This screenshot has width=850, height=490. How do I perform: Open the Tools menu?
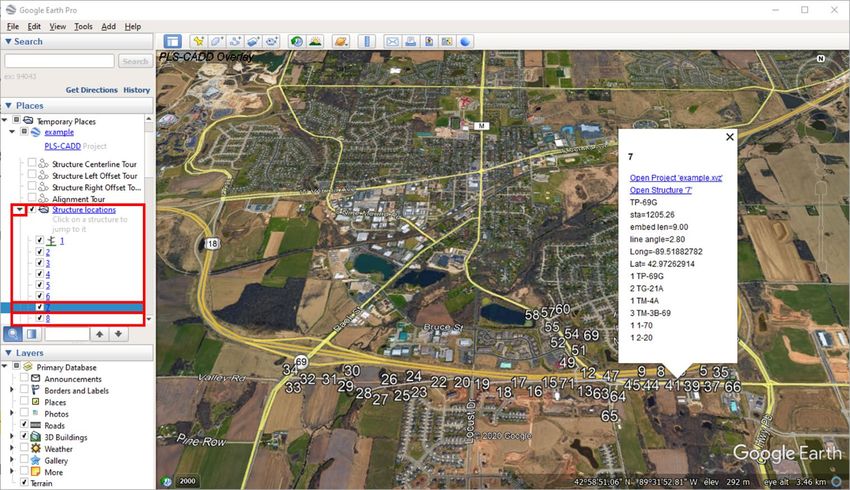[x=83, y=26]
